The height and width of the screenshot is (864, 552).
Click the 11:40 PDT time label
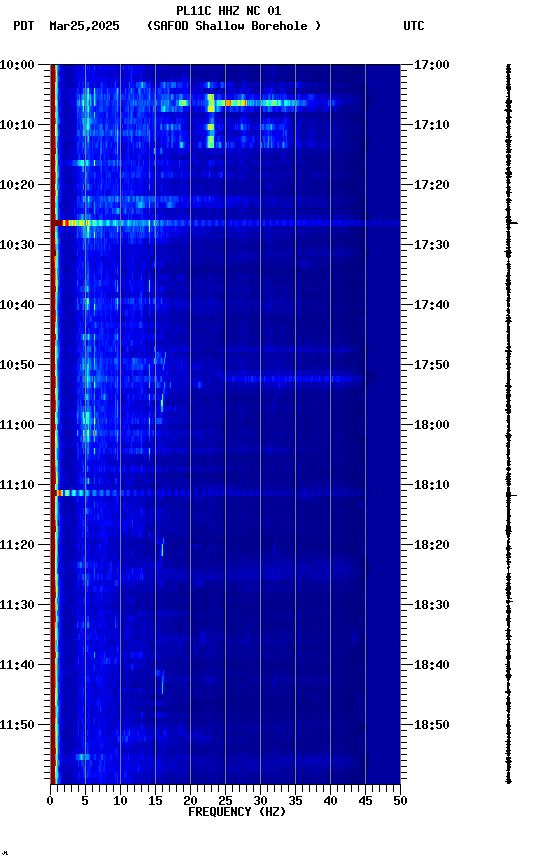click(17, 665)
